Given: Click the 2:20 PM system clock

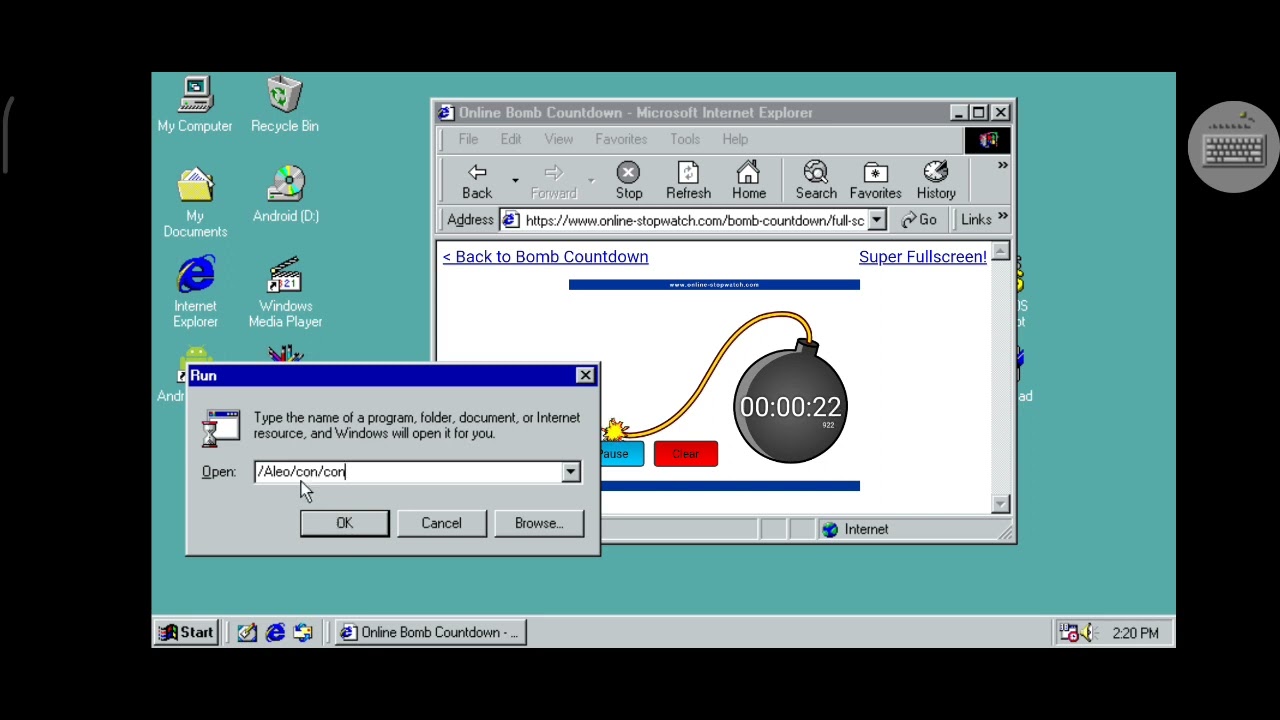Looking at the screenshot, I should (x=1135, y=633).
